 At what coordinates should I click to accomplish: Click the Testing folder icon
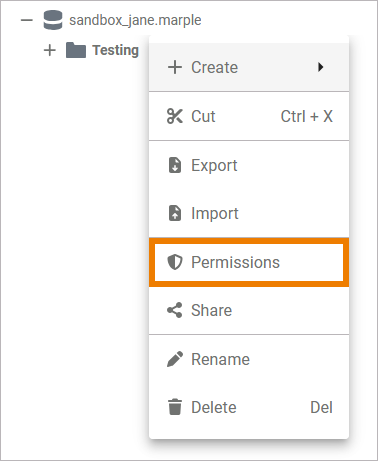(x=76, y=50)
